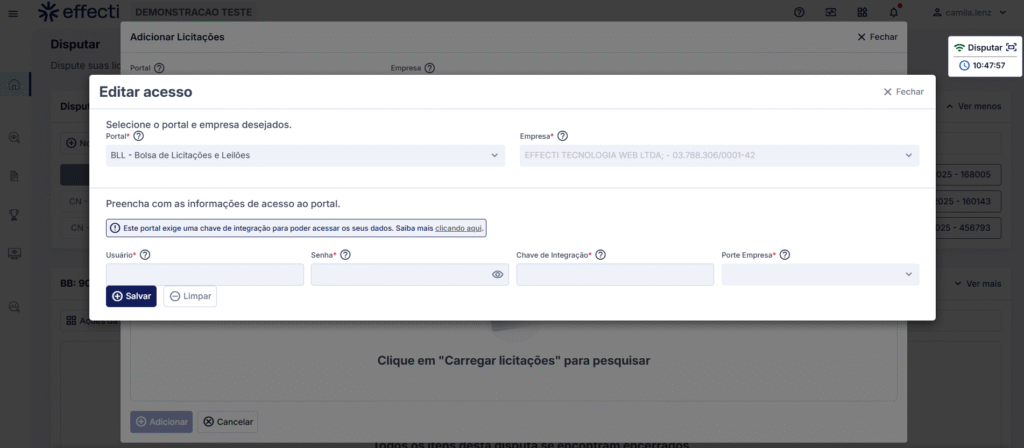1024x448 pixels.
Task: Expand the Porte Empresa dropdown
Action: click(819, 274)
